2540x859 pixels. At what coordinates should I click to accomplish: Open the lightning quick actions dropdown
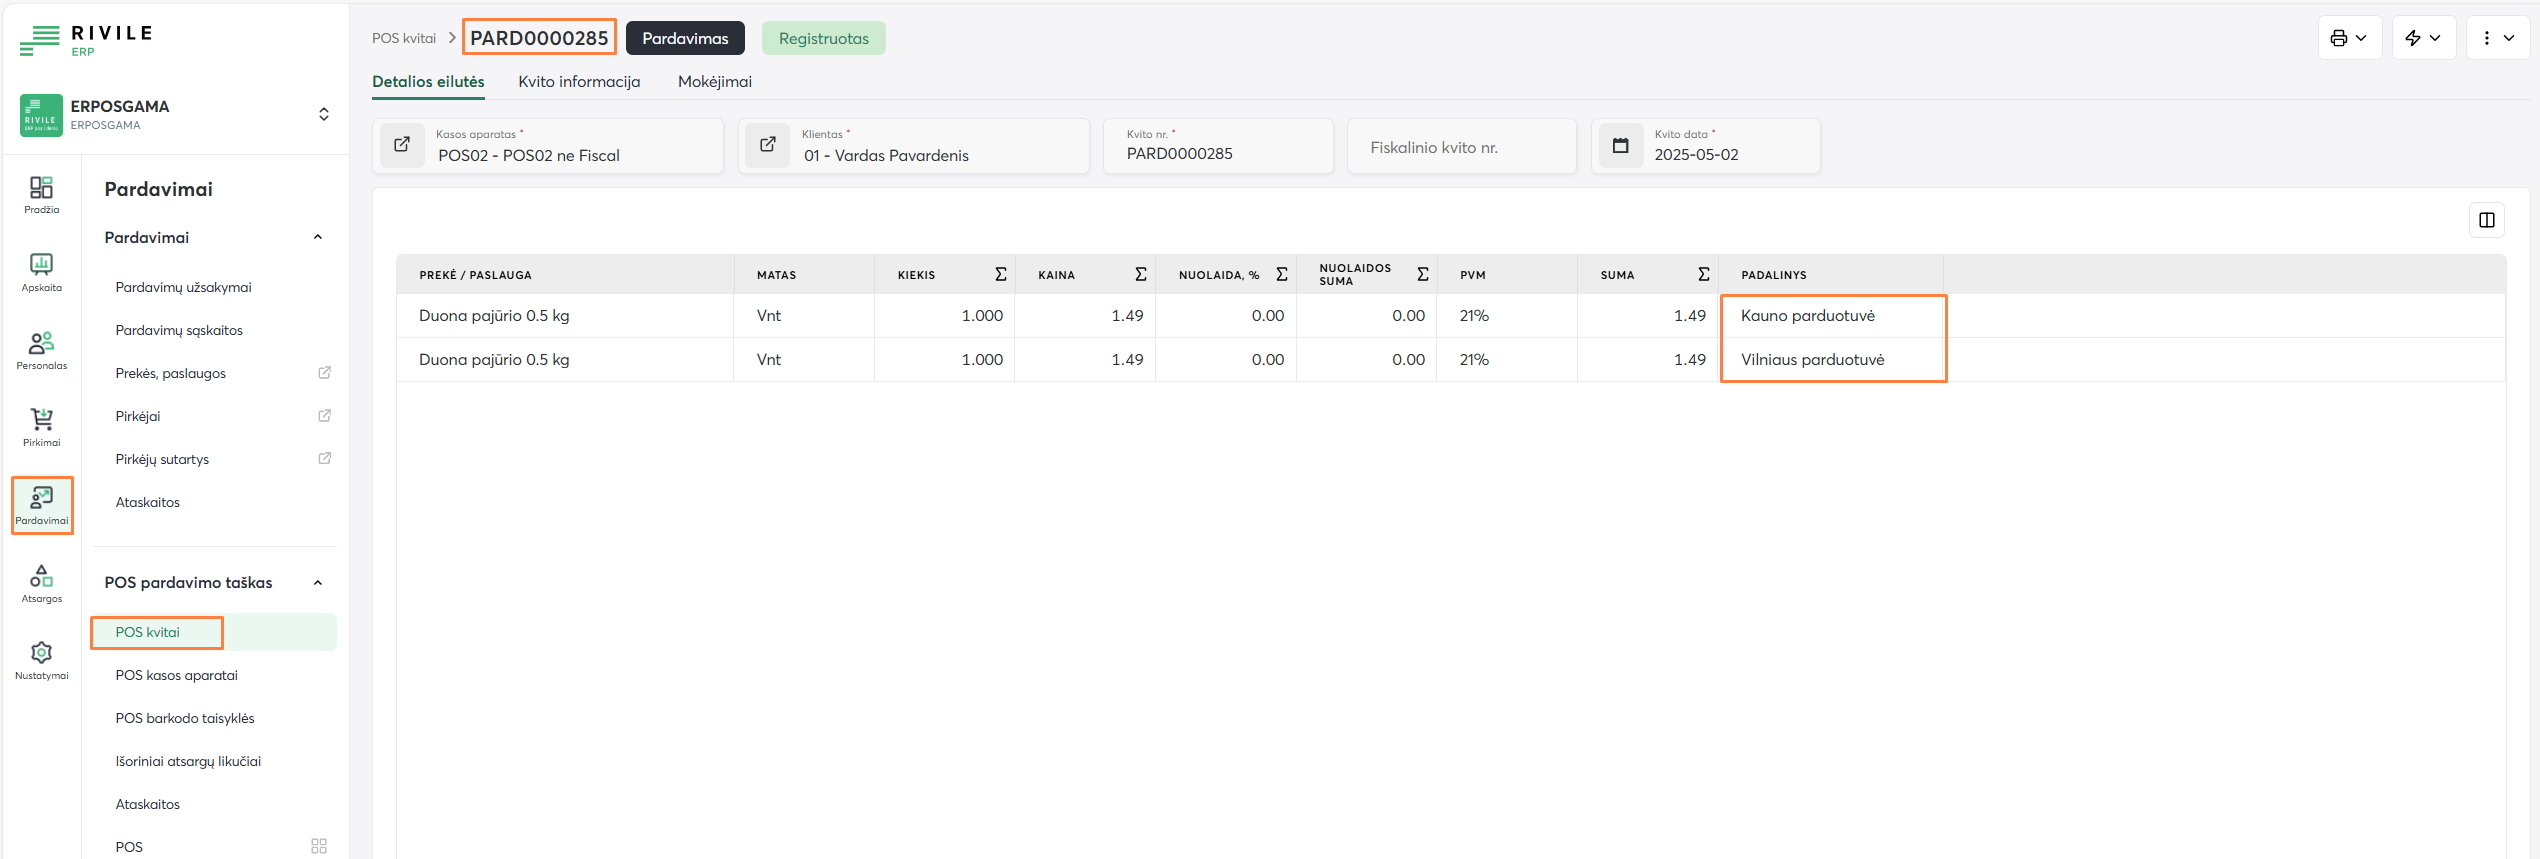[x=2423, y=38]
